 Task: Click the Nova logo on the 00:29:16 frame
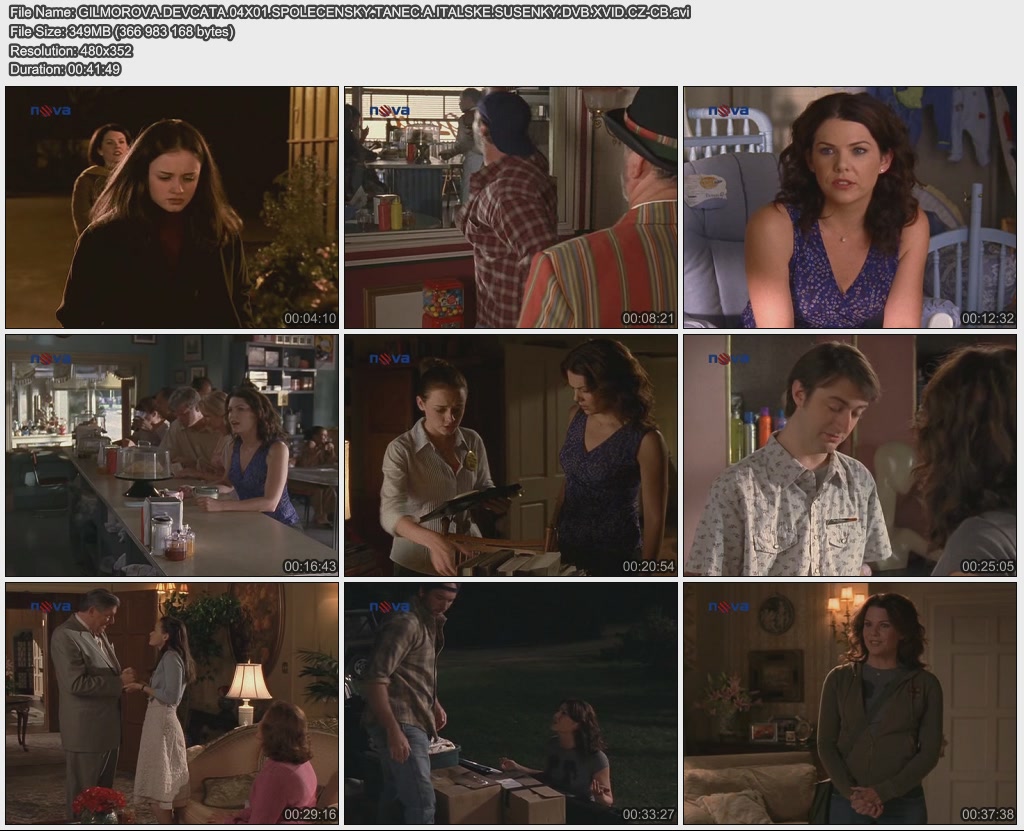pos(51,607)
